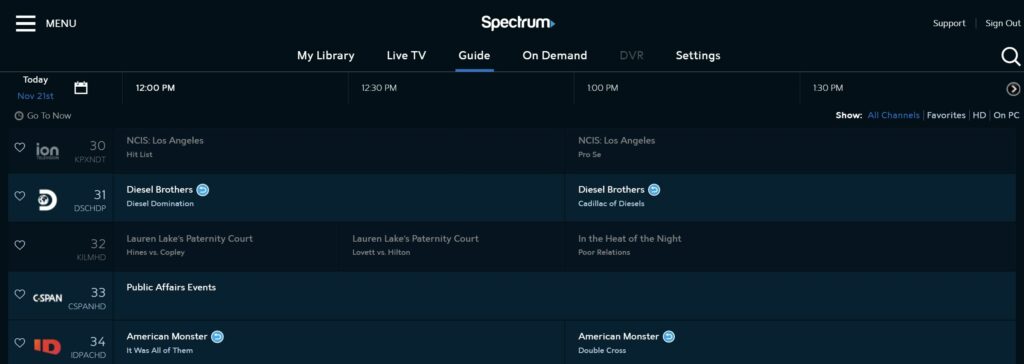Open the DVR tab
The width and height of the screenshot is (1024, 364).
click(632, 56)
